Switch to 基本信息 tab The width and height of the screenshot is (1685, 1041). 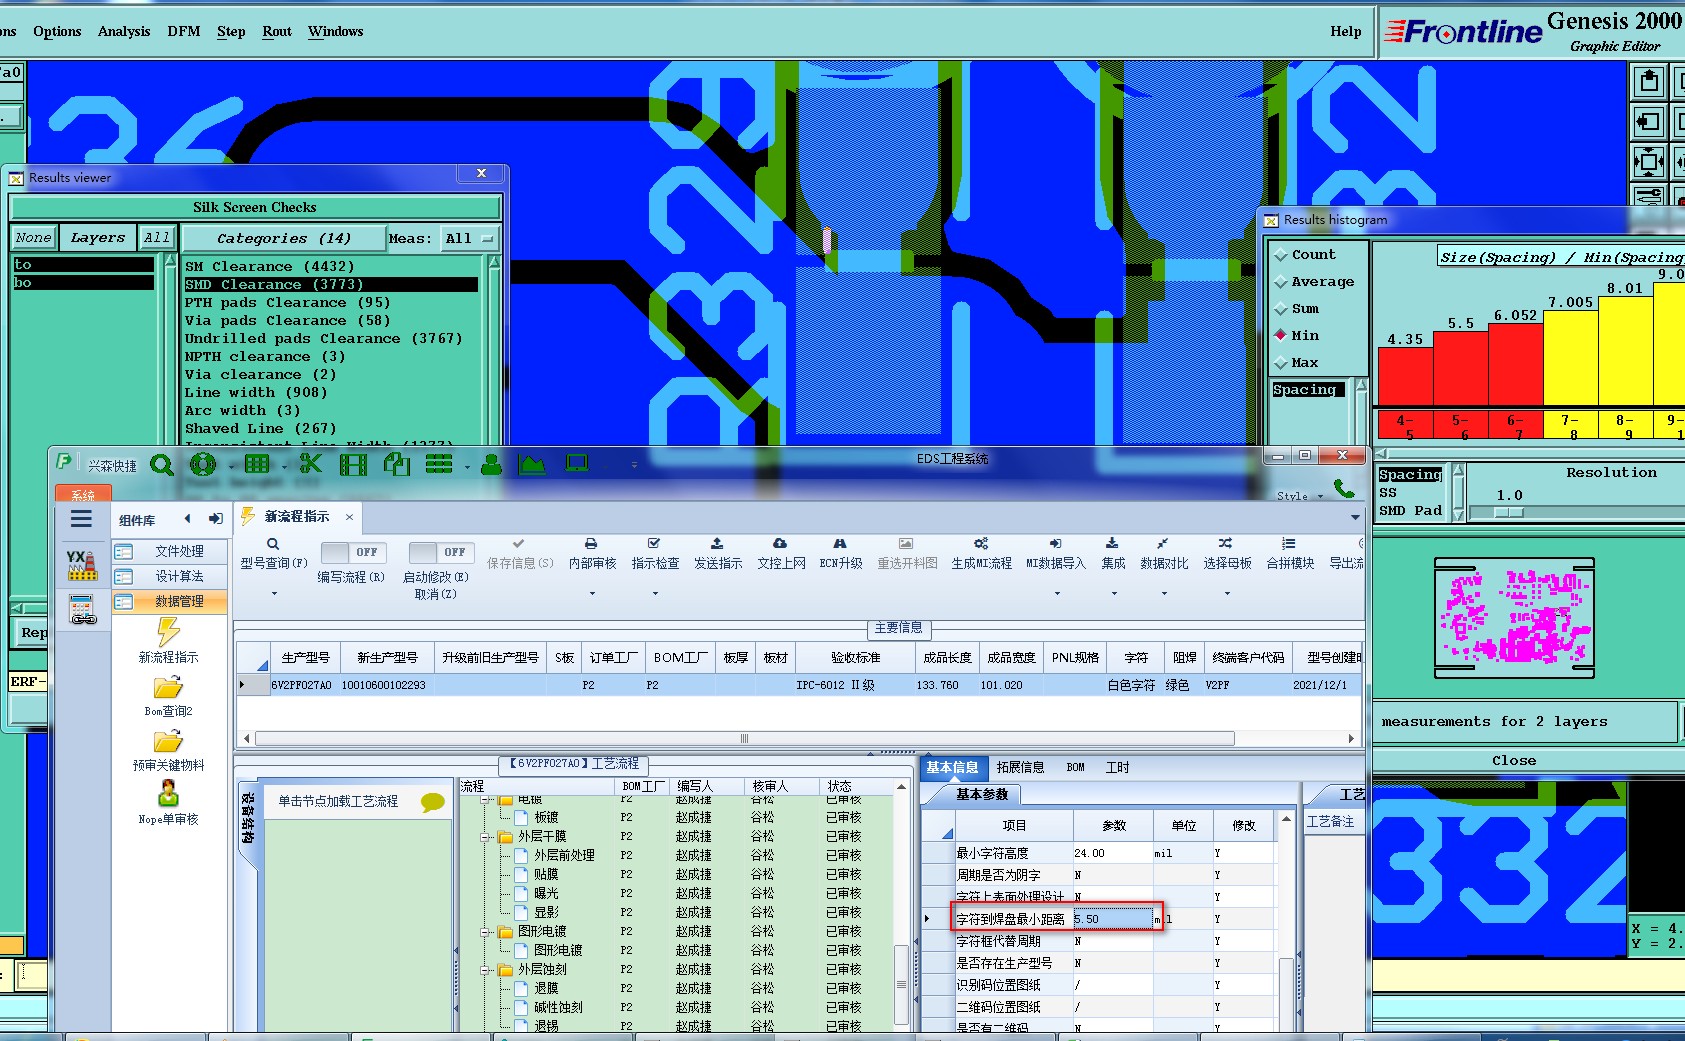click(x=952, y=768)
